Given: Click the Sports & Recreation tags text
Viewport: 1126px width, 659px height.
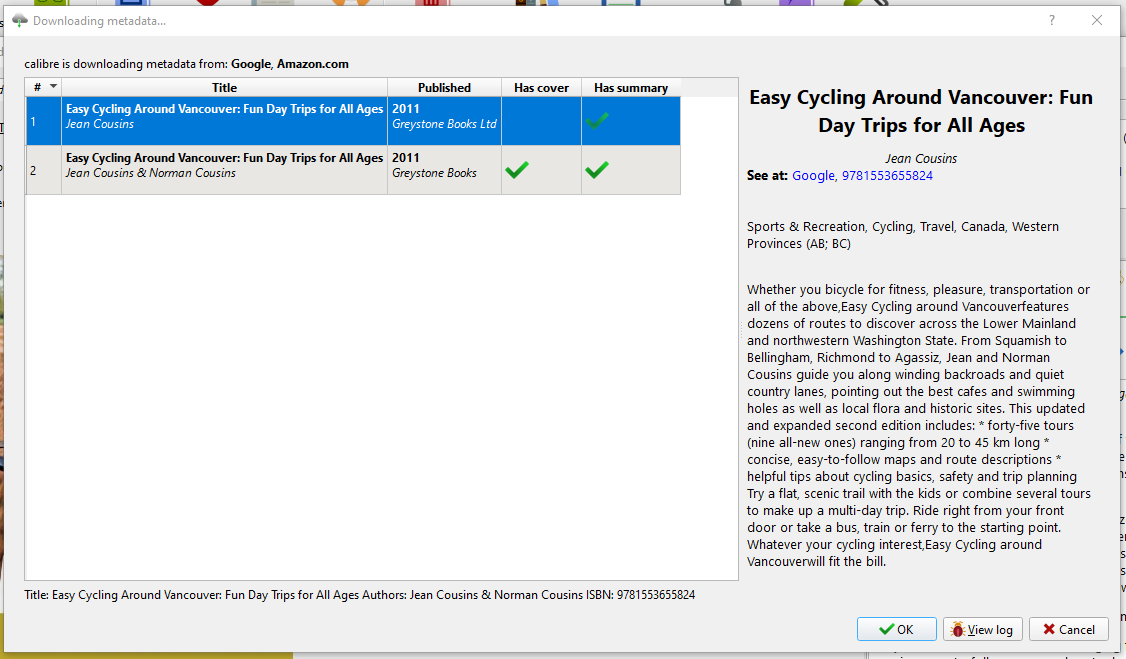Looking at the screenshot, I should 903,235.
